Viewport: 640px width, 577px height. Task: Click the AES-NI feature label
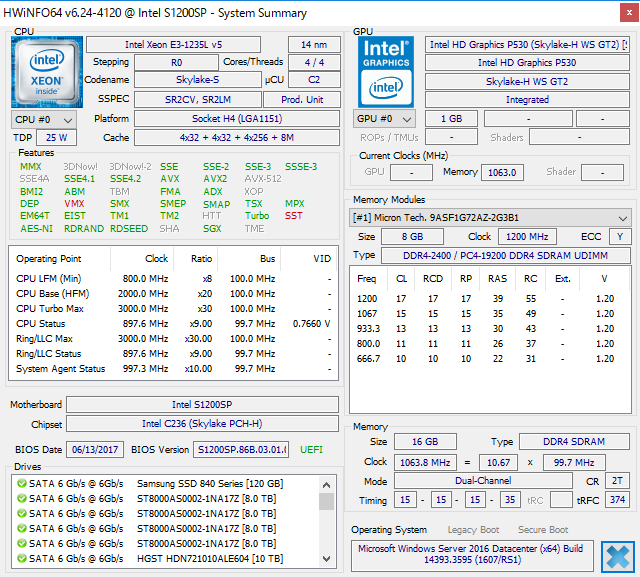click(x=36, y=229)
